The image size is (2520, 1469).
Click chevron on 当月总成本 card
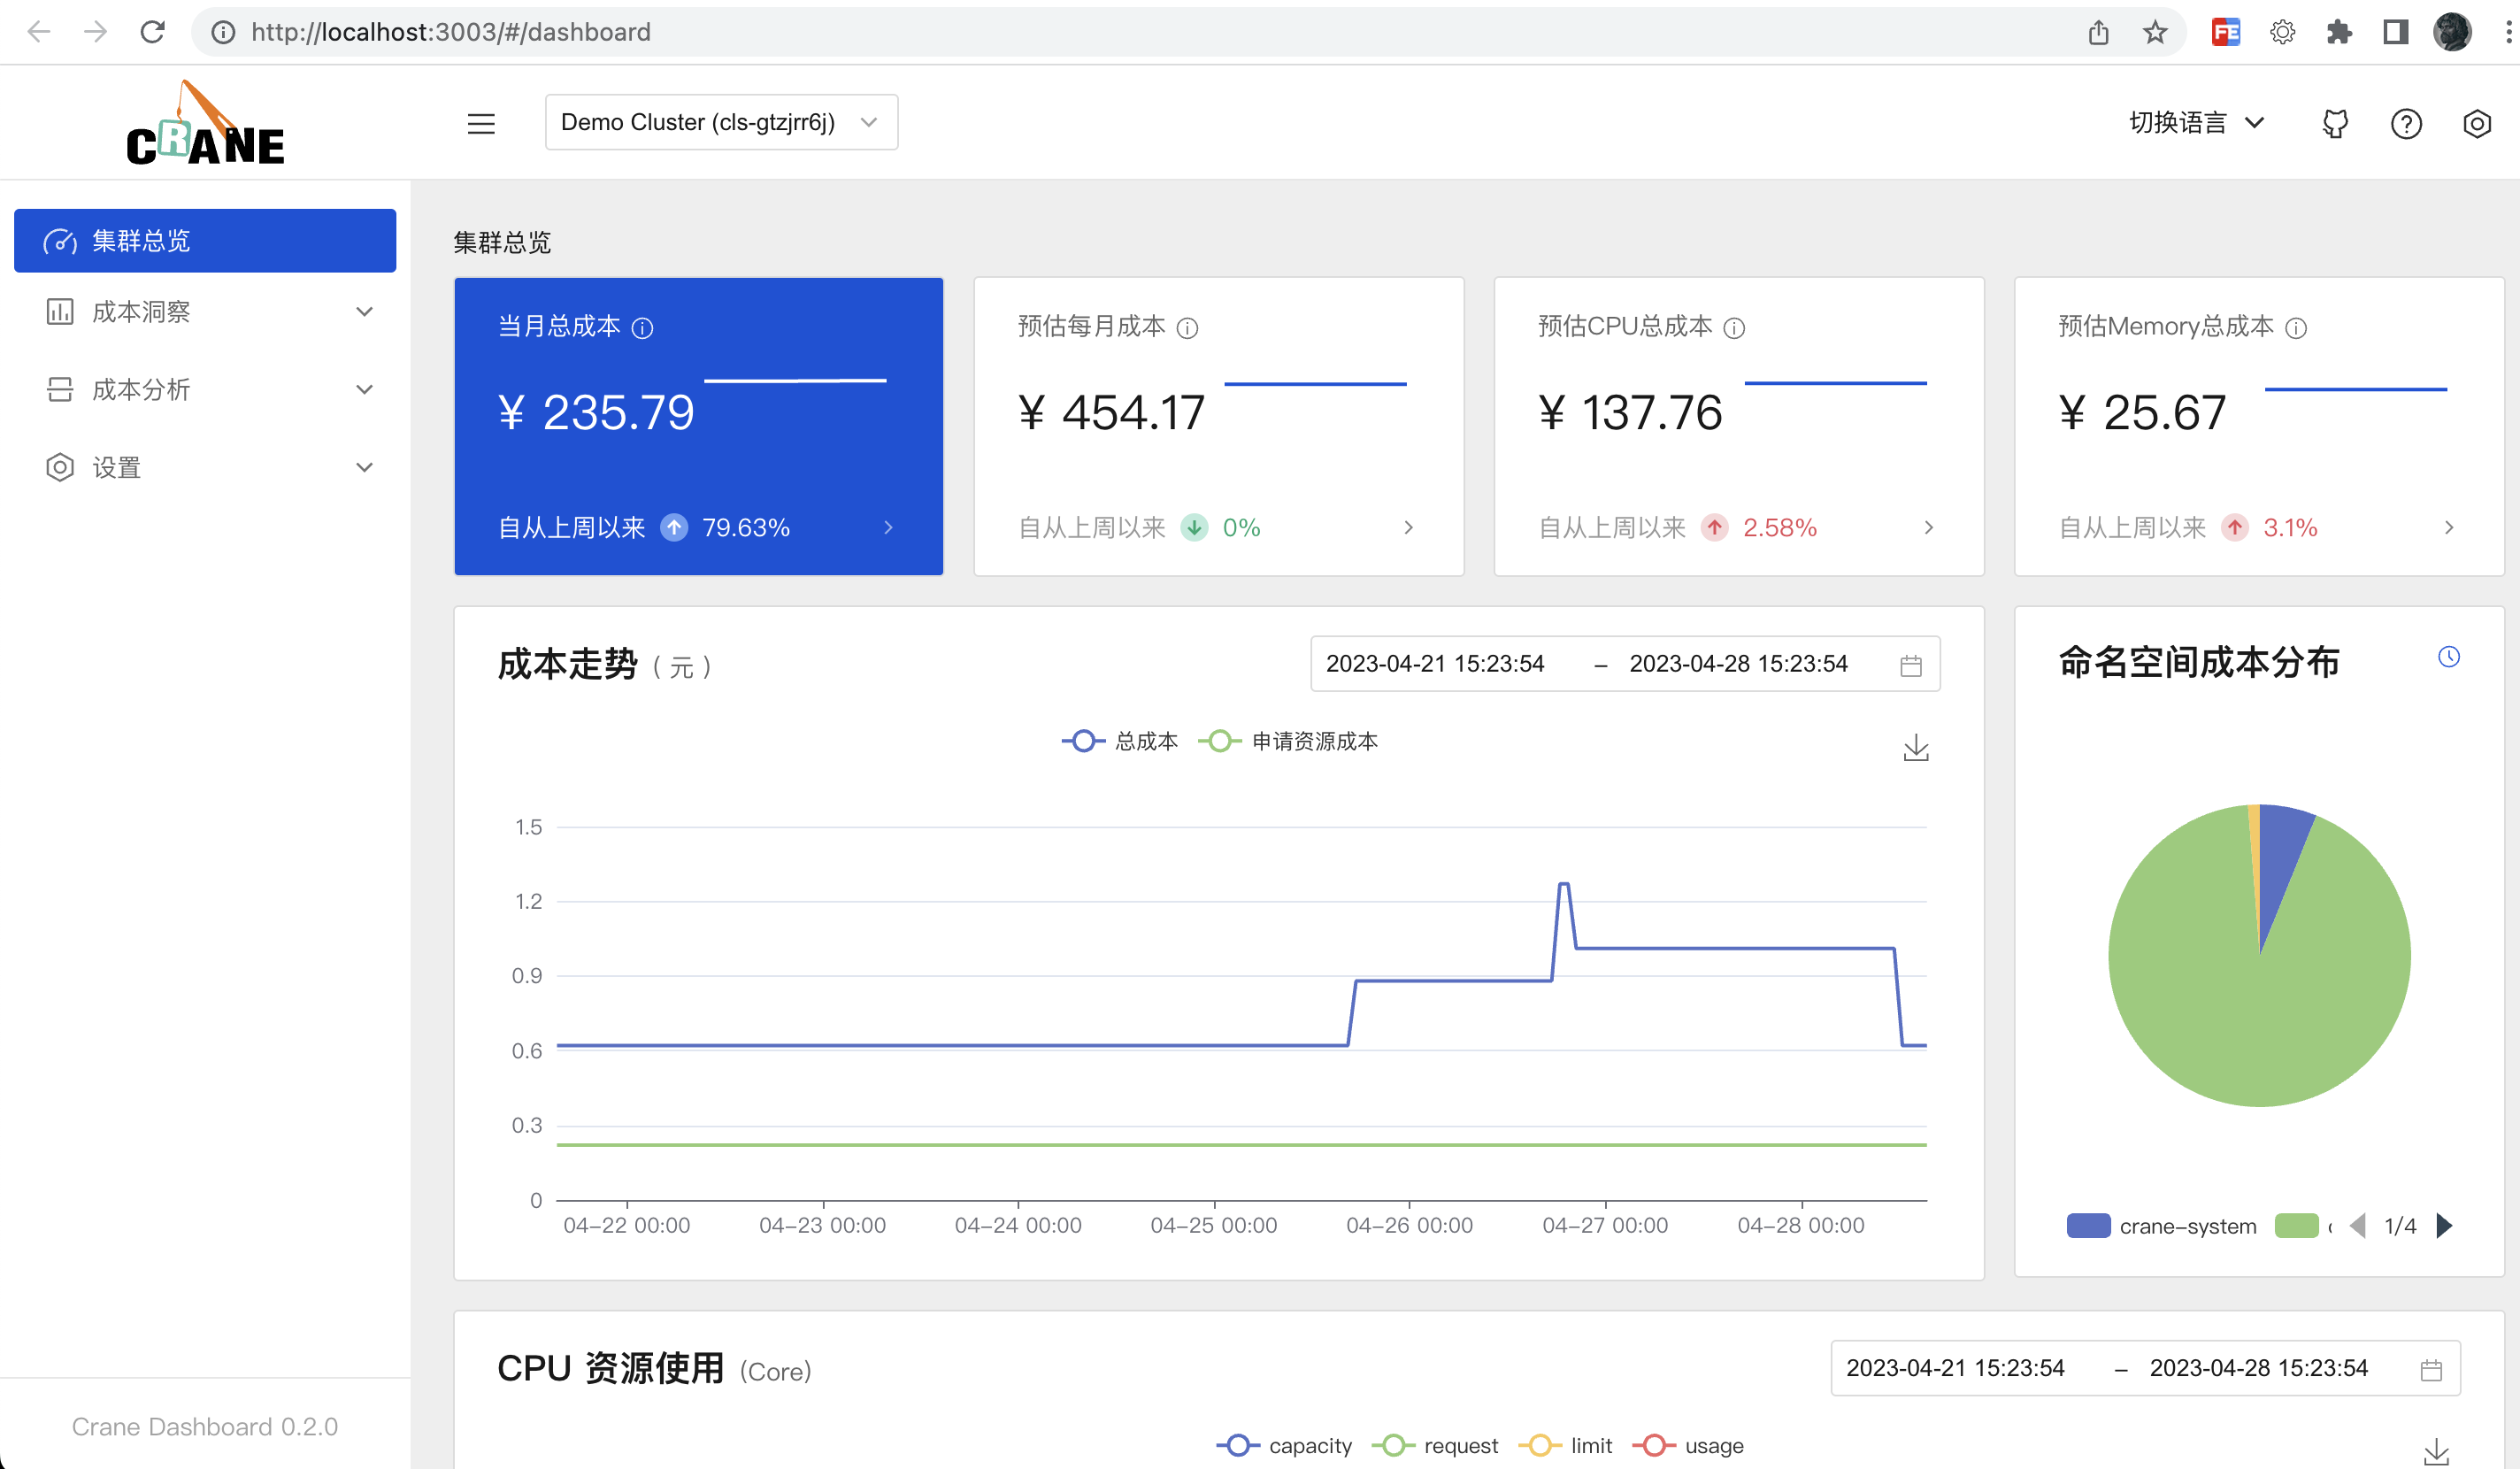(x=888, y=527)
